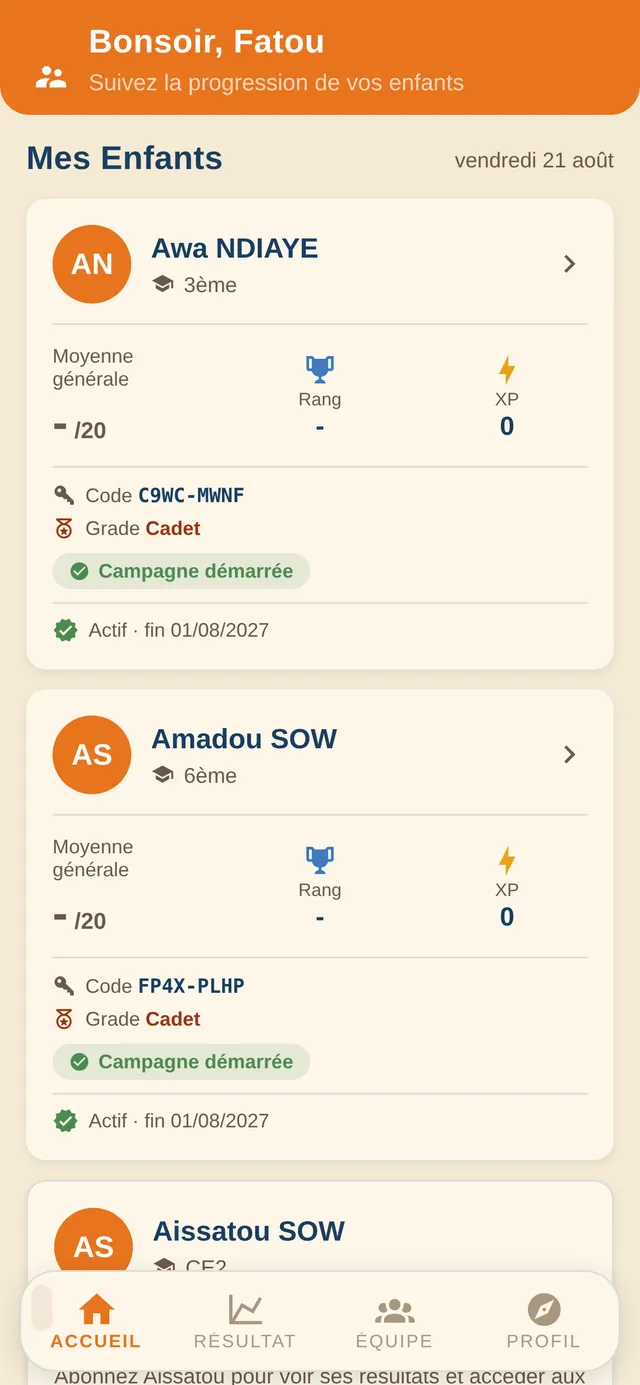Switch to the Résultat tab
Screen dimensions: 640x1385
245,1322
